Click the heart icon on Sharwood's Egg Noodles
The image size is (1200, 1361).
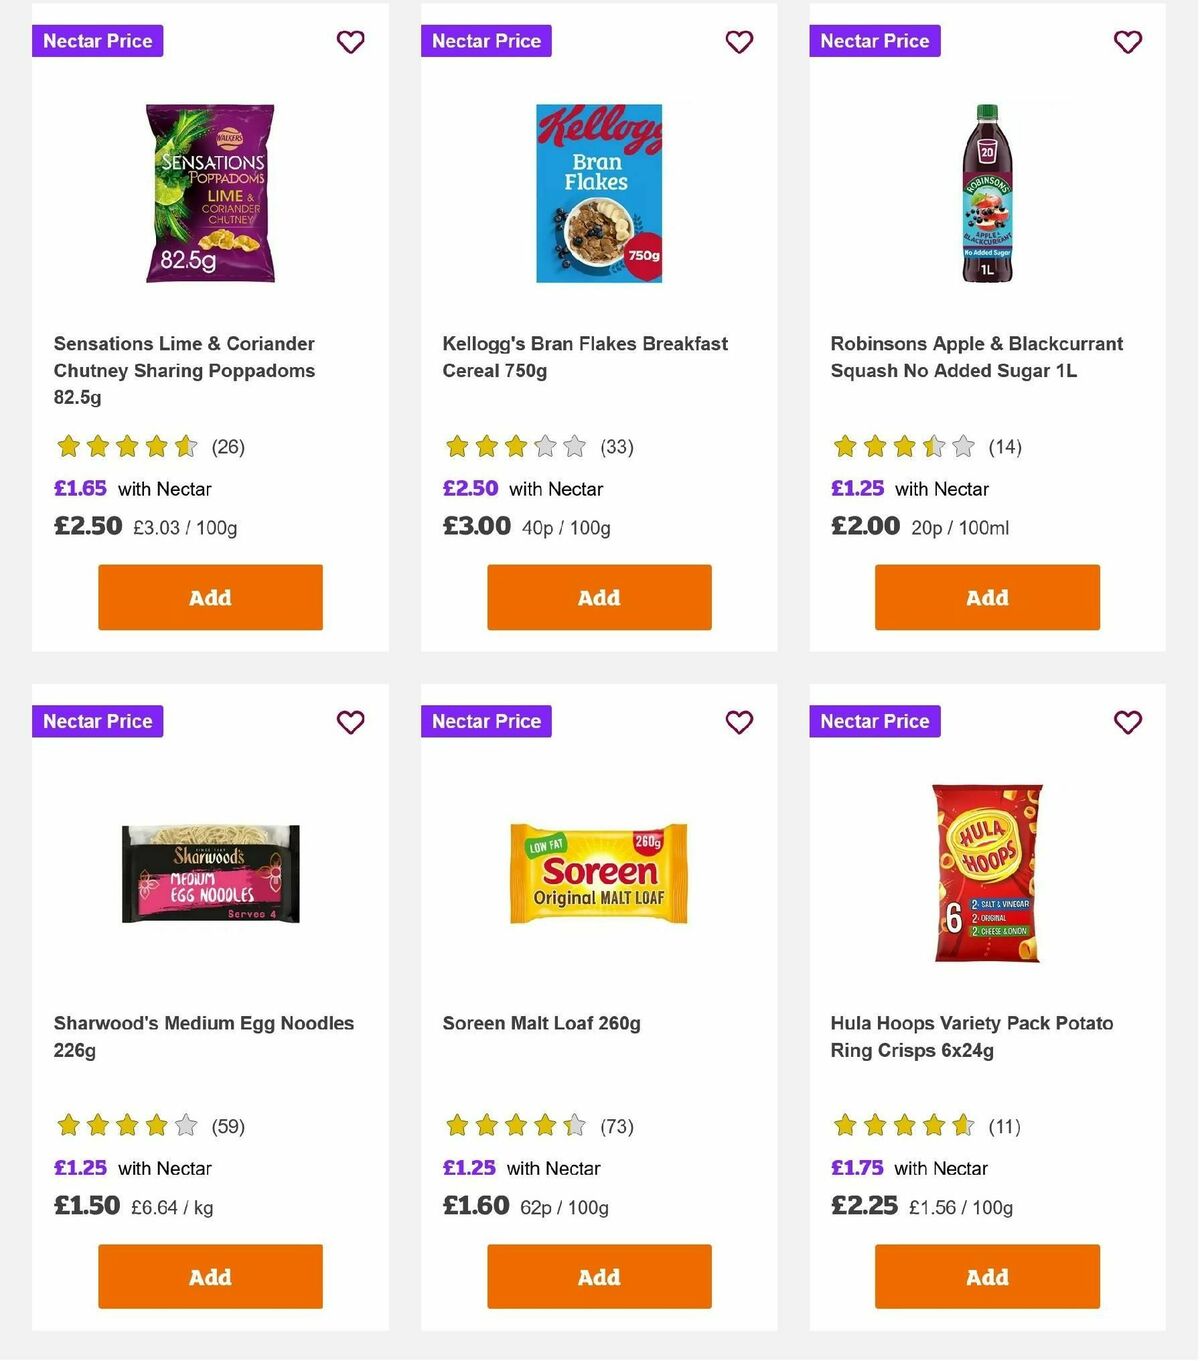(x=350, y=722)
